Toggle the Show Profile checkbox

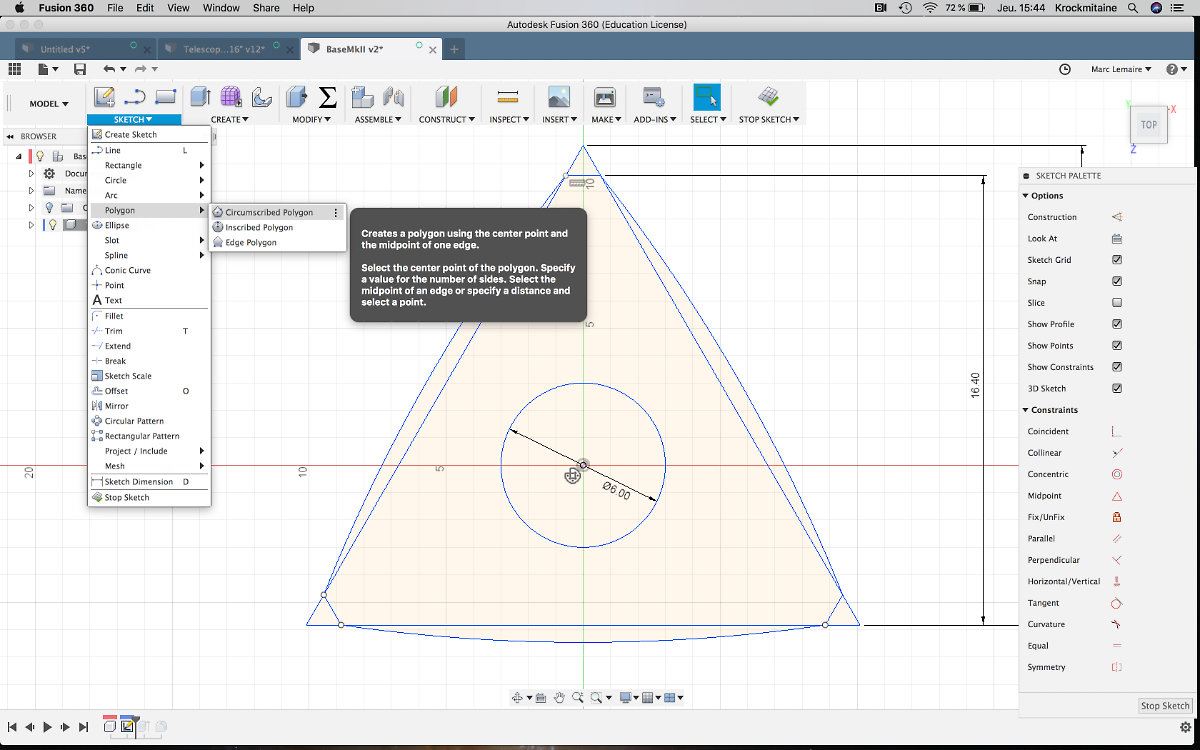pos(1117,324)
